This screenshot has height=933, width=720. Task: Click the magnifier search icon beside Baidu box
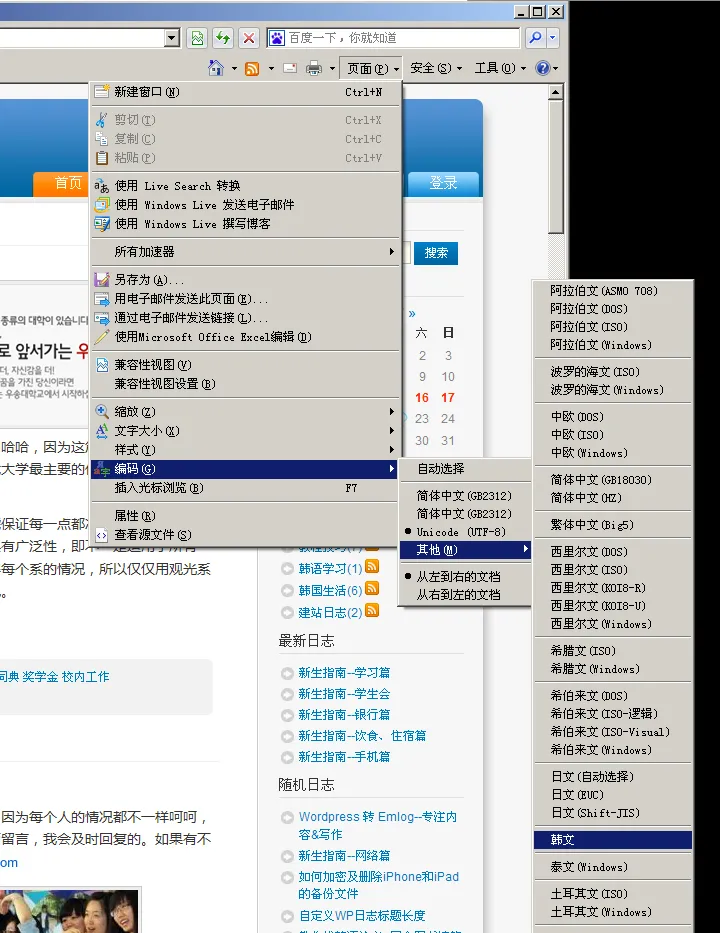(535, 38)
